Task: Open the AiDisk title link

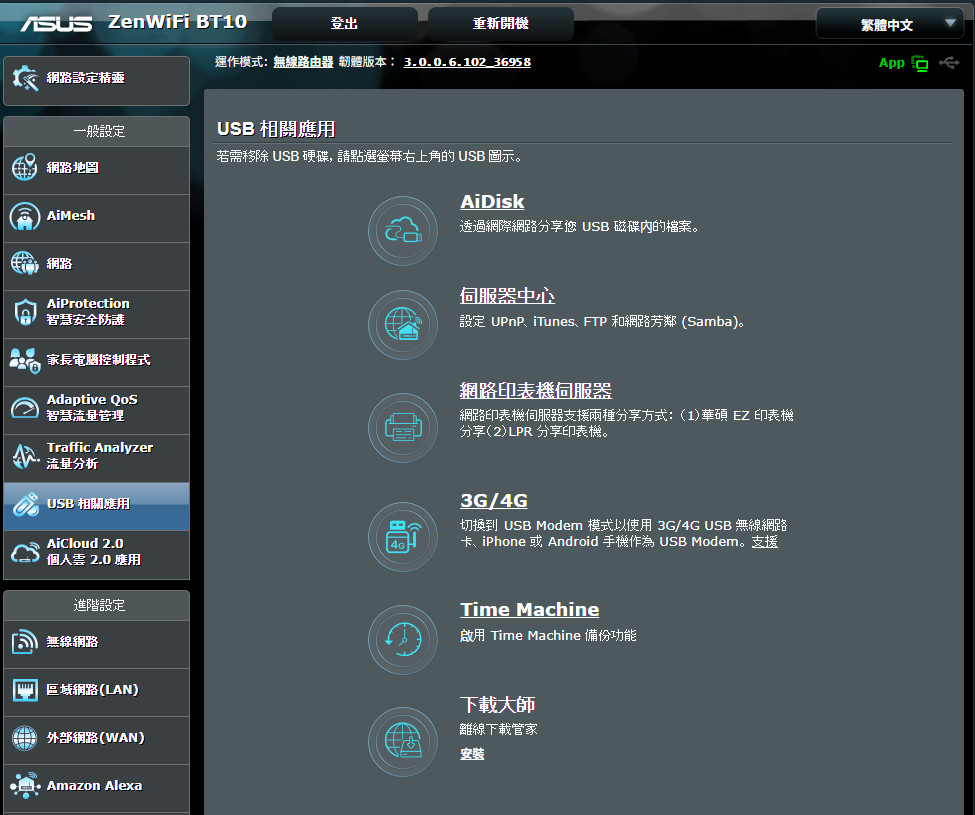Action: coord(492,201)
